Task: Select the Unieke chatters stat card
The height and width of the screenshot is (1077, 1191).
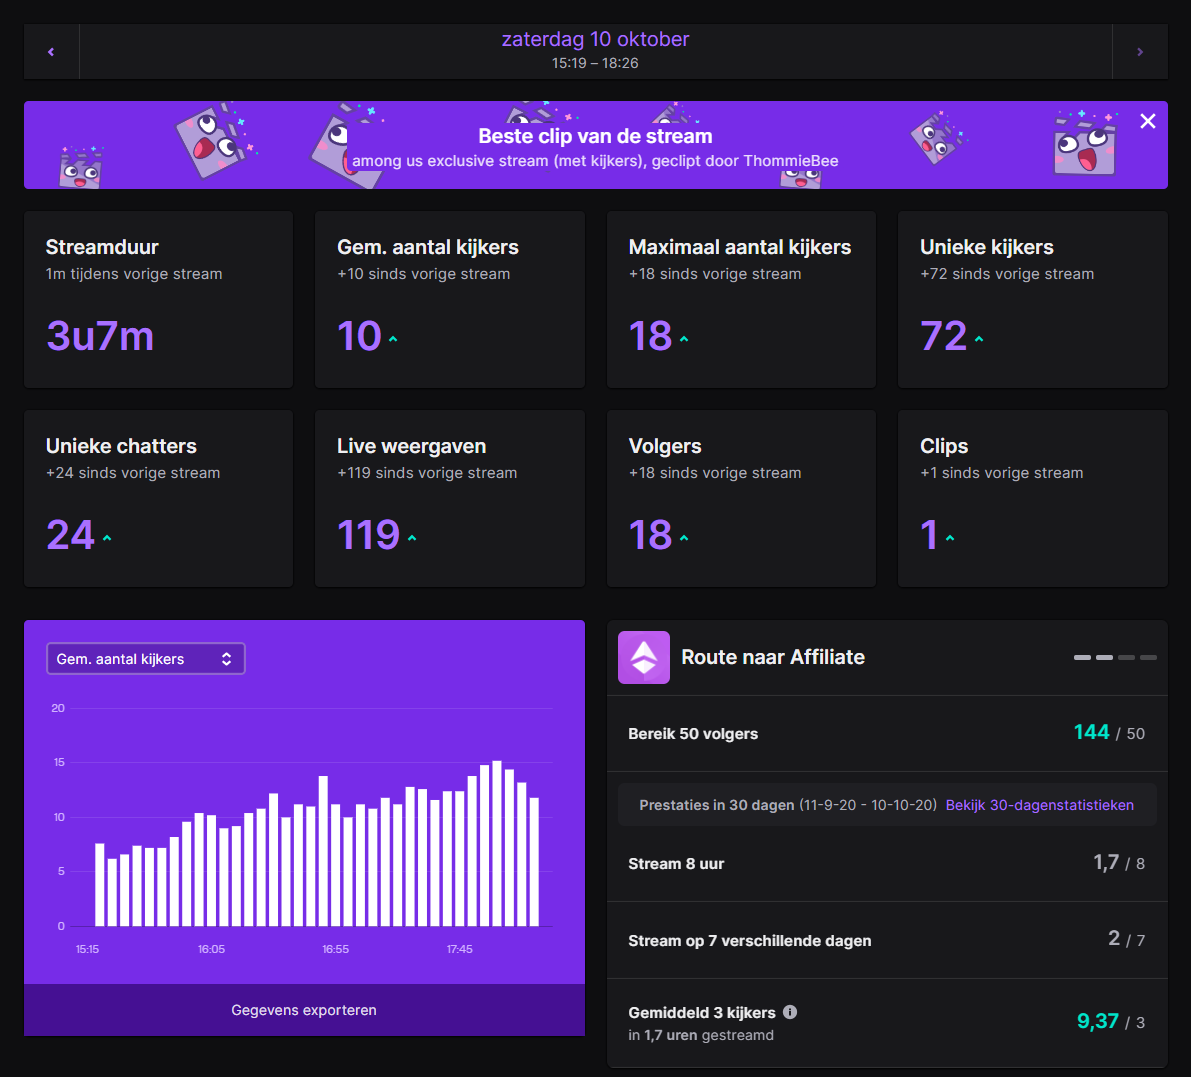Action: tap(158, 498)
